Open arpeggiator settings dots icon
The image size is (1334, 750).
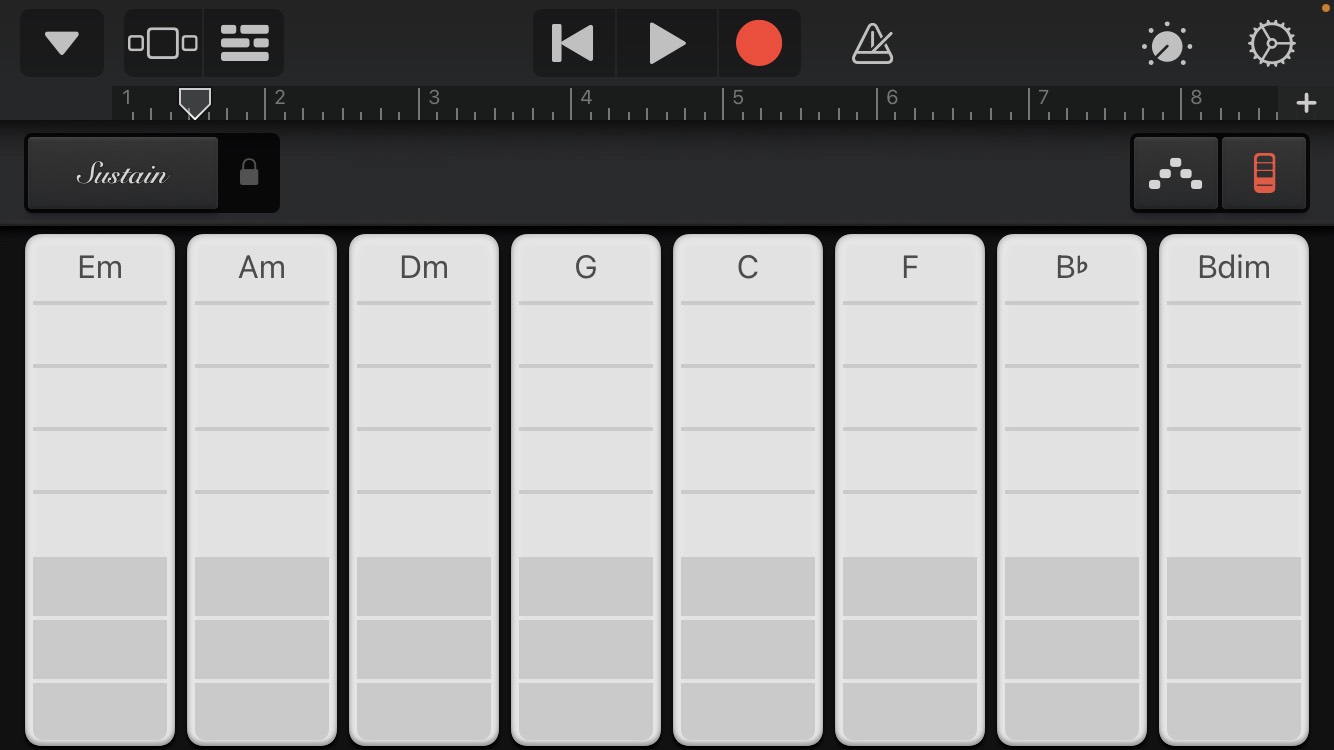[1175, 173]
